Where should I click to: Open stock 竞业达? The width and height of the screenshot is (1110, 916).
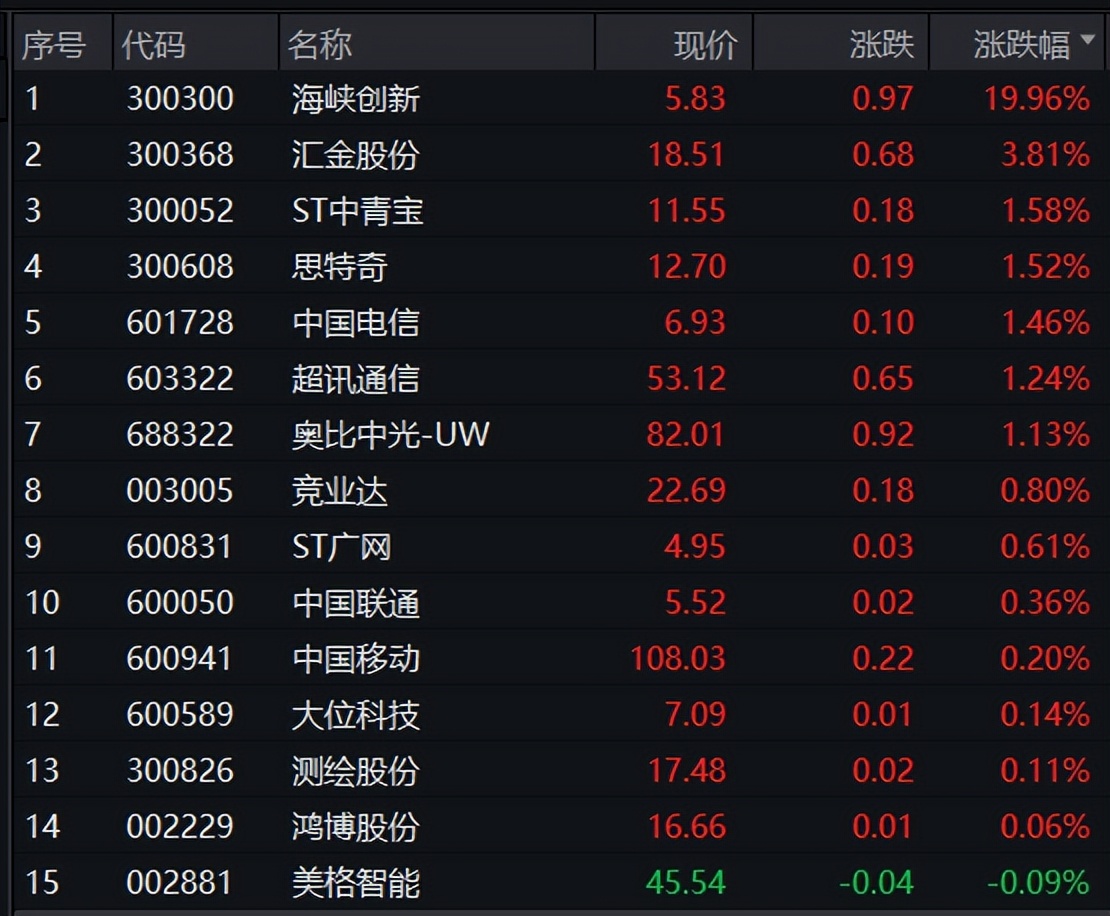tap(340, 491)
